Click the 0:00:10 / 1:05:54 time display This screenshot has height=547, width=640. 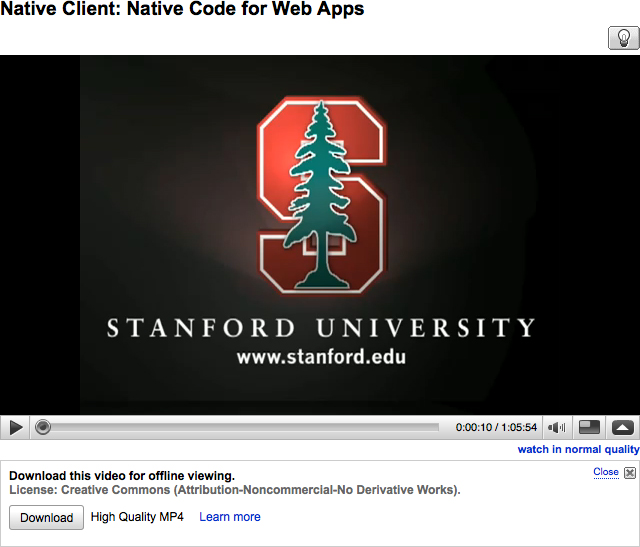[x=496, y=427]
